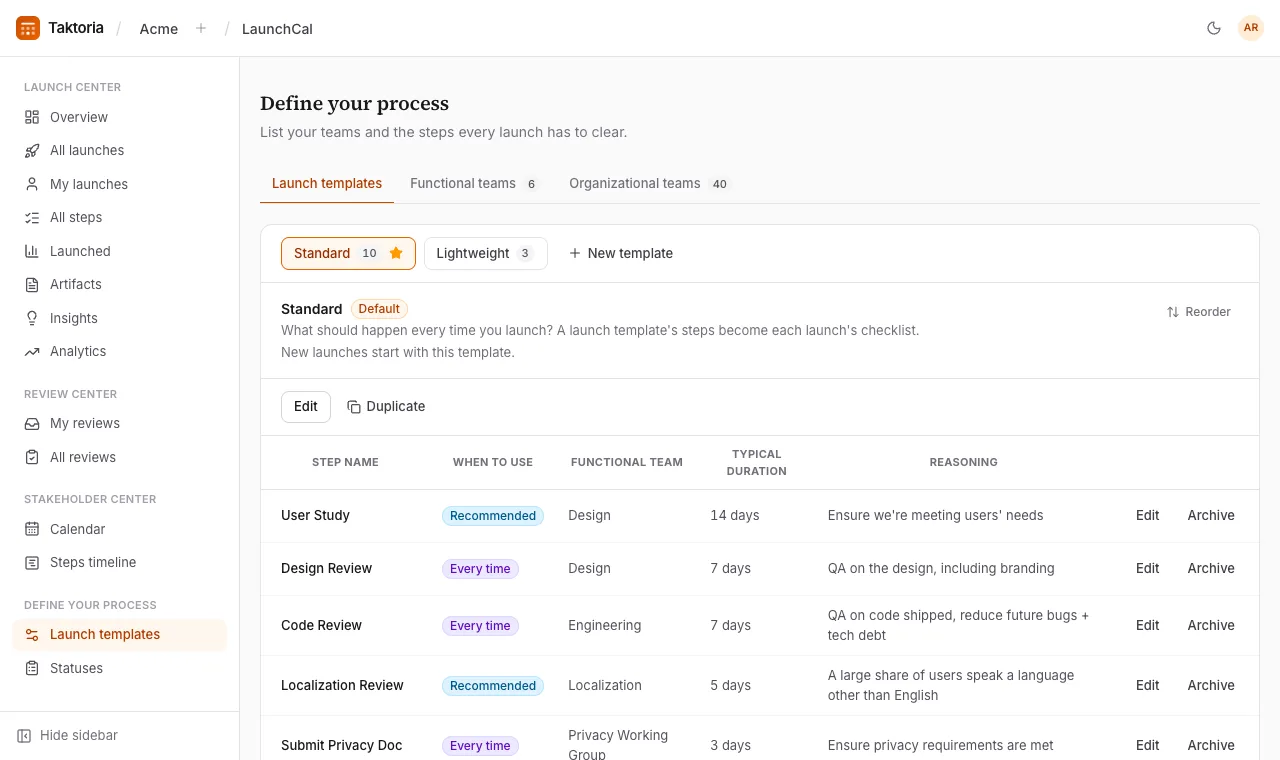1280x760 pixels.
Task: Click the Default badge beside Standard
Action: [x=379, y=309]
